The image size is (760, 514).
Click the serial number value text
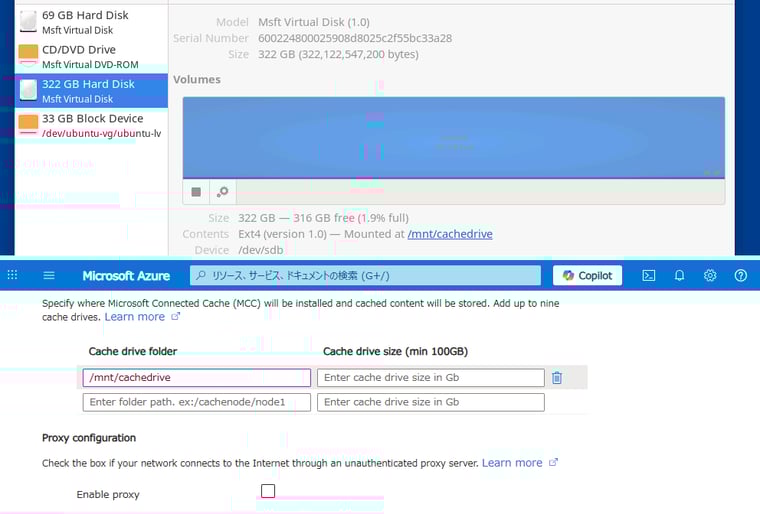(355, 38)
